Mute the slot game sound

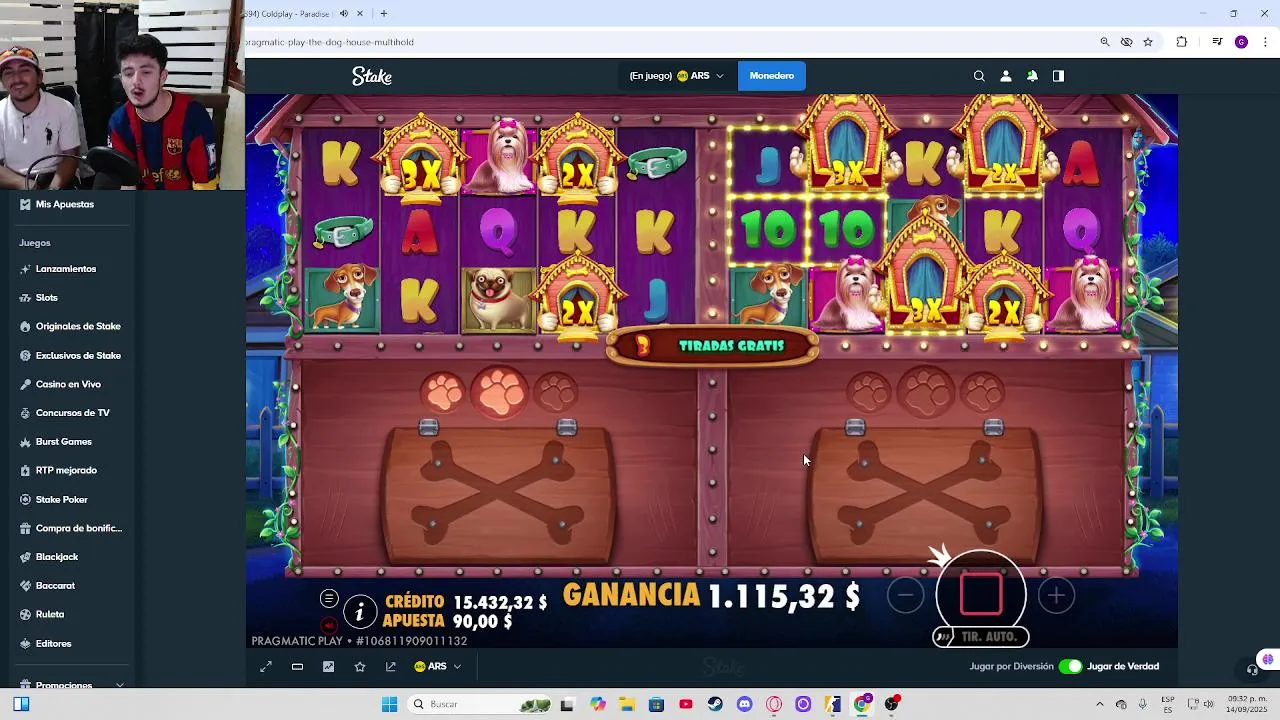tap(329, 626)
